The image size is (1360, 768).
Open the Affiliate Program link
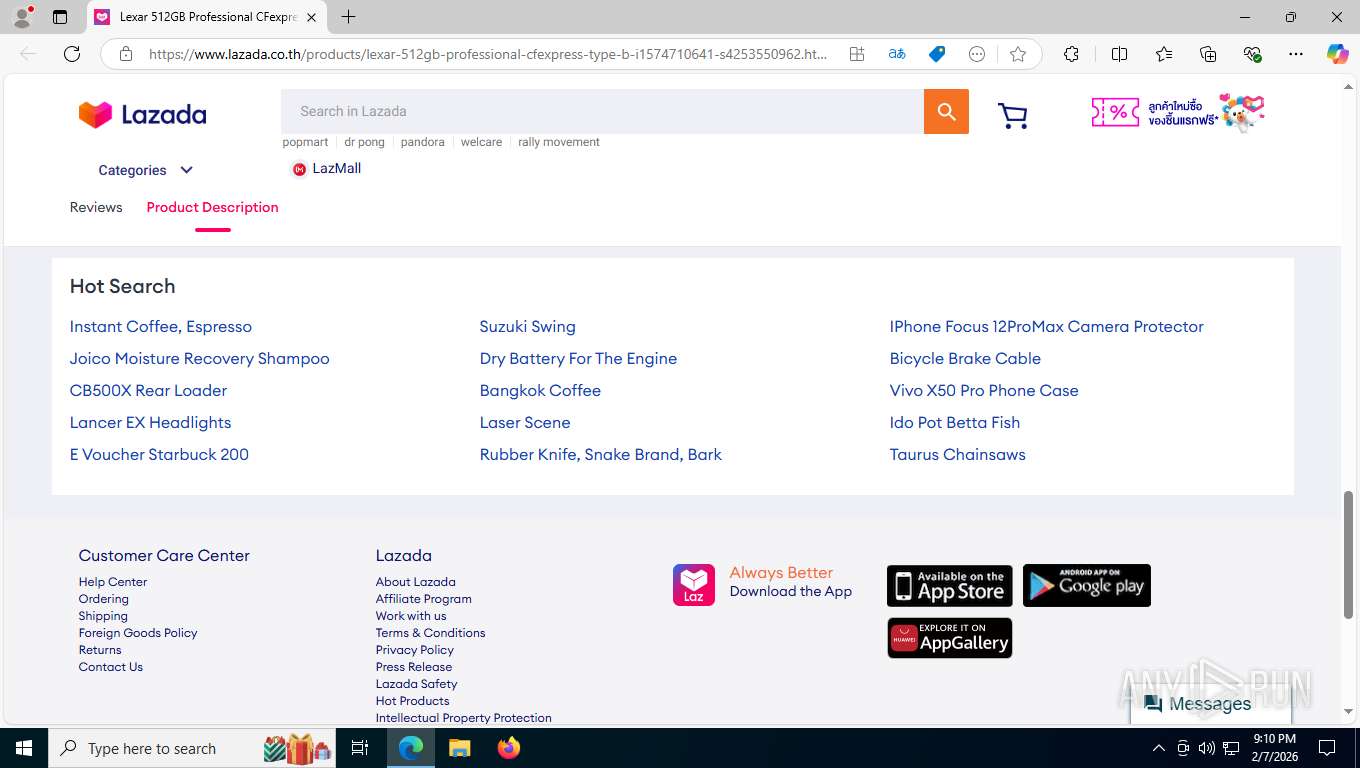pos(423,599)
